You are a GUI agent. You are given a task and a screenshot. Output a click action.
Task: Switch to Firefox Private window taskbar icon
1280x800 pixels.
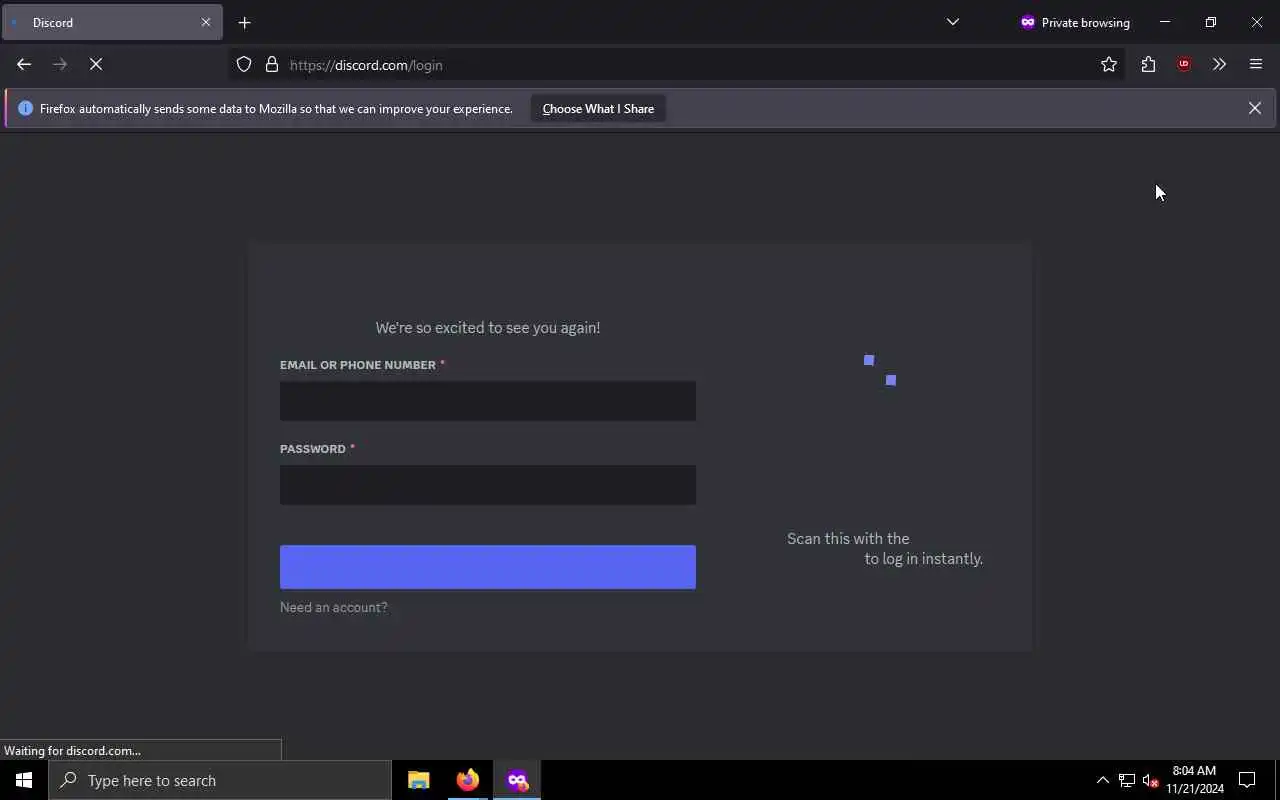(x=517, y=780)
